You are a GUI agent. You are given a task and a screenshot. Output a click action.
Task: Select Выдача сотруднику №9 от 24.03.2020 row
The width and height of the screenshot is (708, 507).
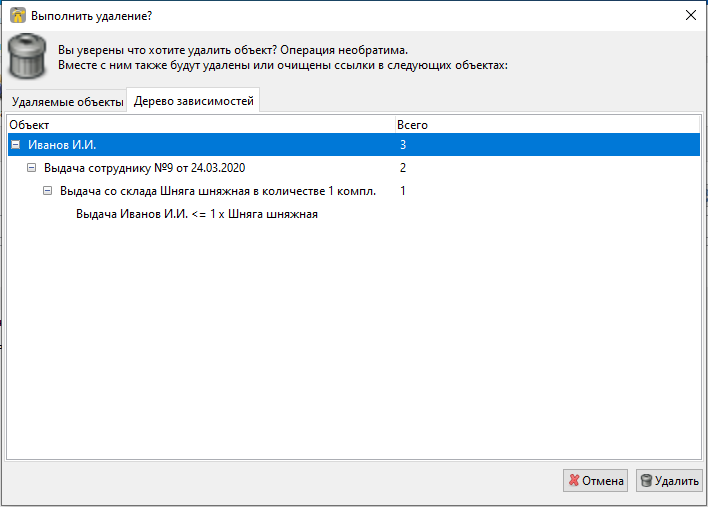tap(354, 168)
